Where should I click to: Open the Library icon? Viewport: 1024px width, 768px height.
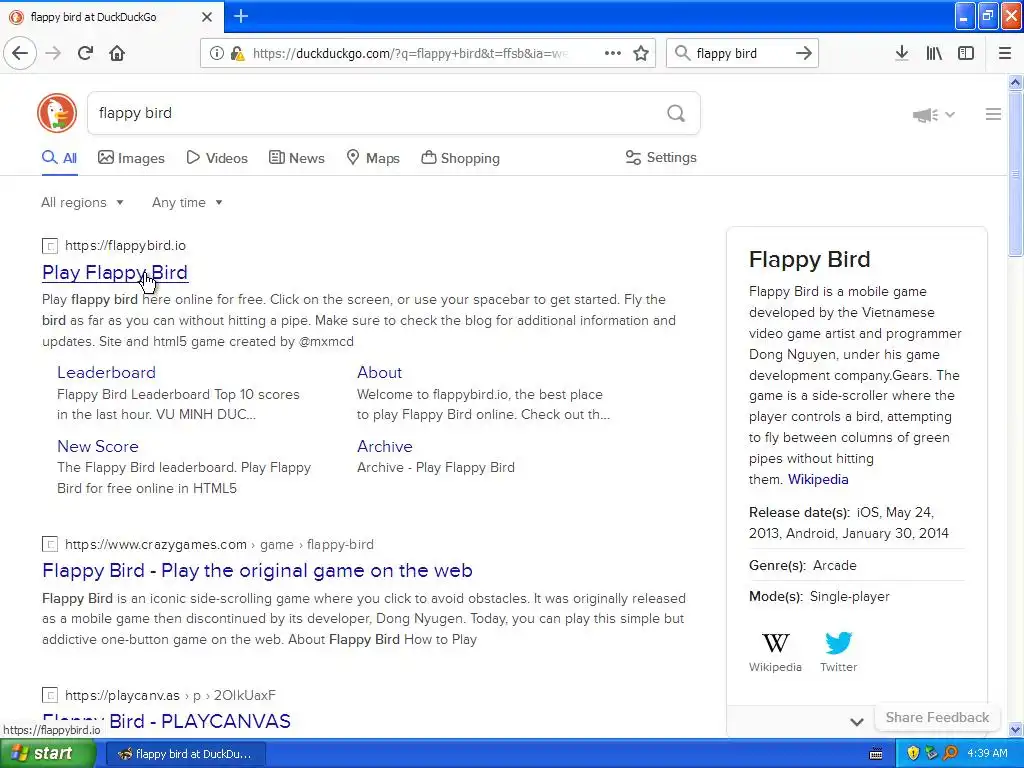[x=934, y=53]
